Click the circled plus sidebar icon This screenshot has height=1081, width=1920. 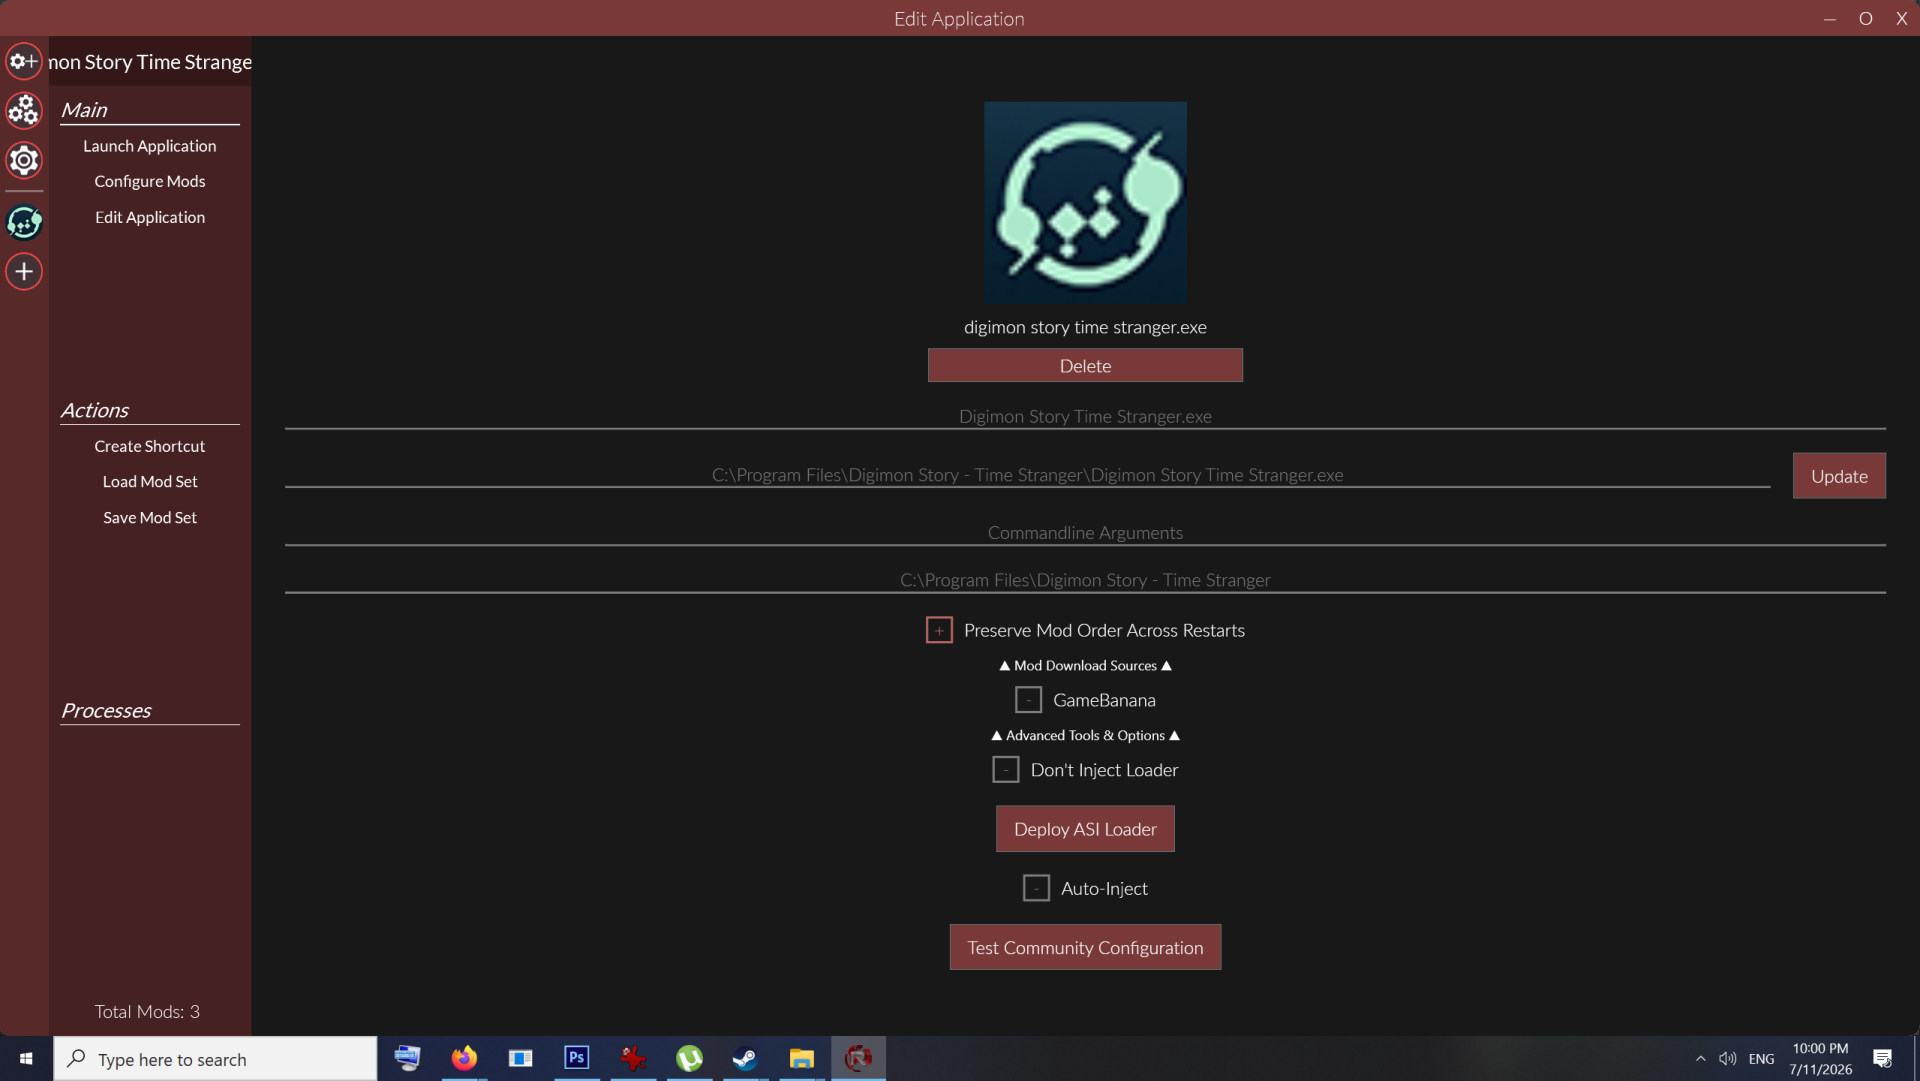point(24,271)
